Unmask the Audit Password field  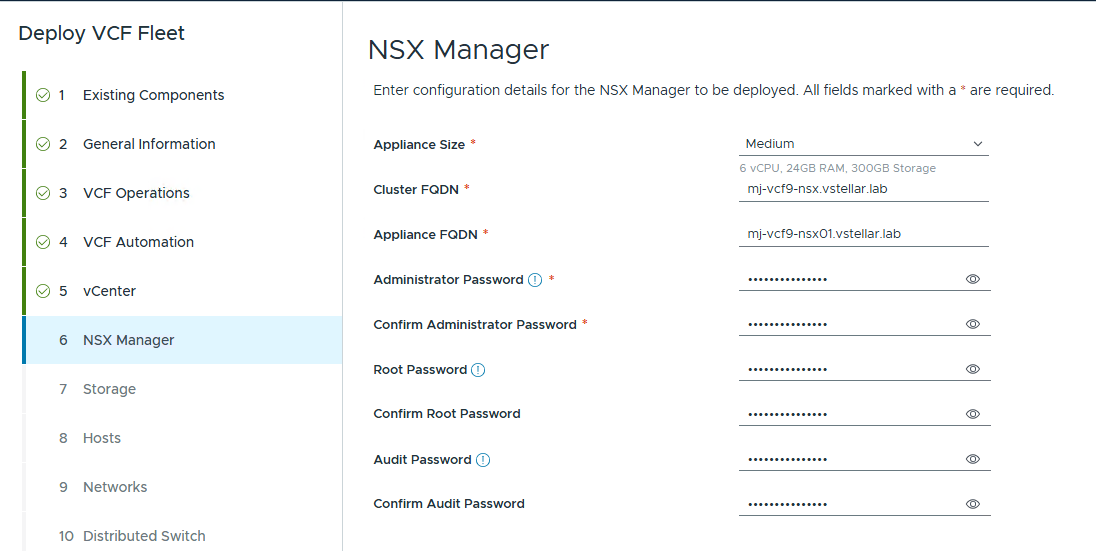coord(973,459)
